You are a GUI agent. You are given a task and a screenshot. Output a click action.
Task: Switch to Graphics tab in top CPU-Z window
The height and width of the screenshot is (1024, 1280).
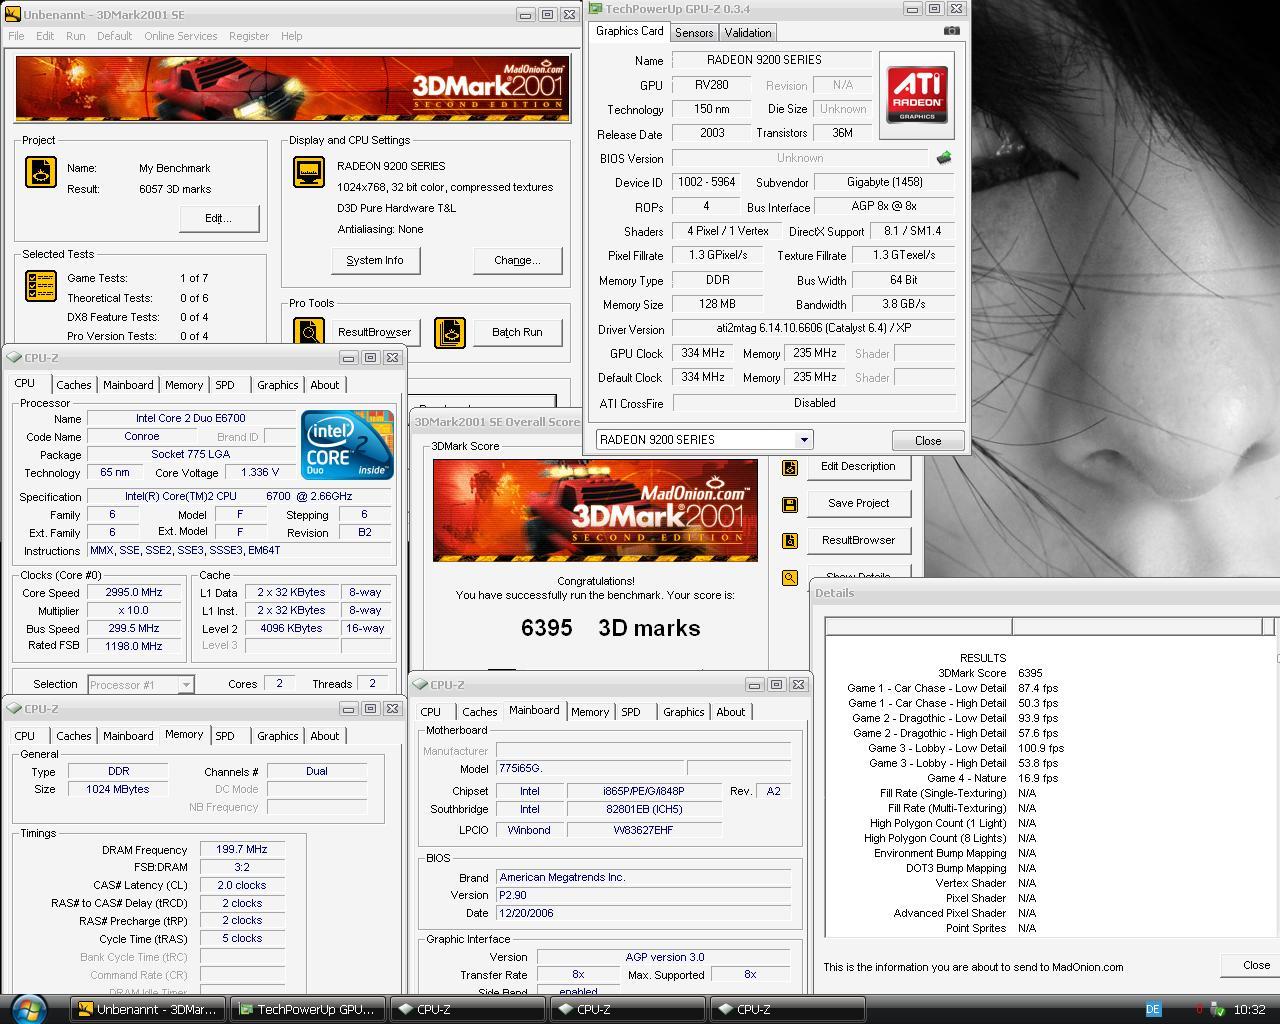pos(277,385)
